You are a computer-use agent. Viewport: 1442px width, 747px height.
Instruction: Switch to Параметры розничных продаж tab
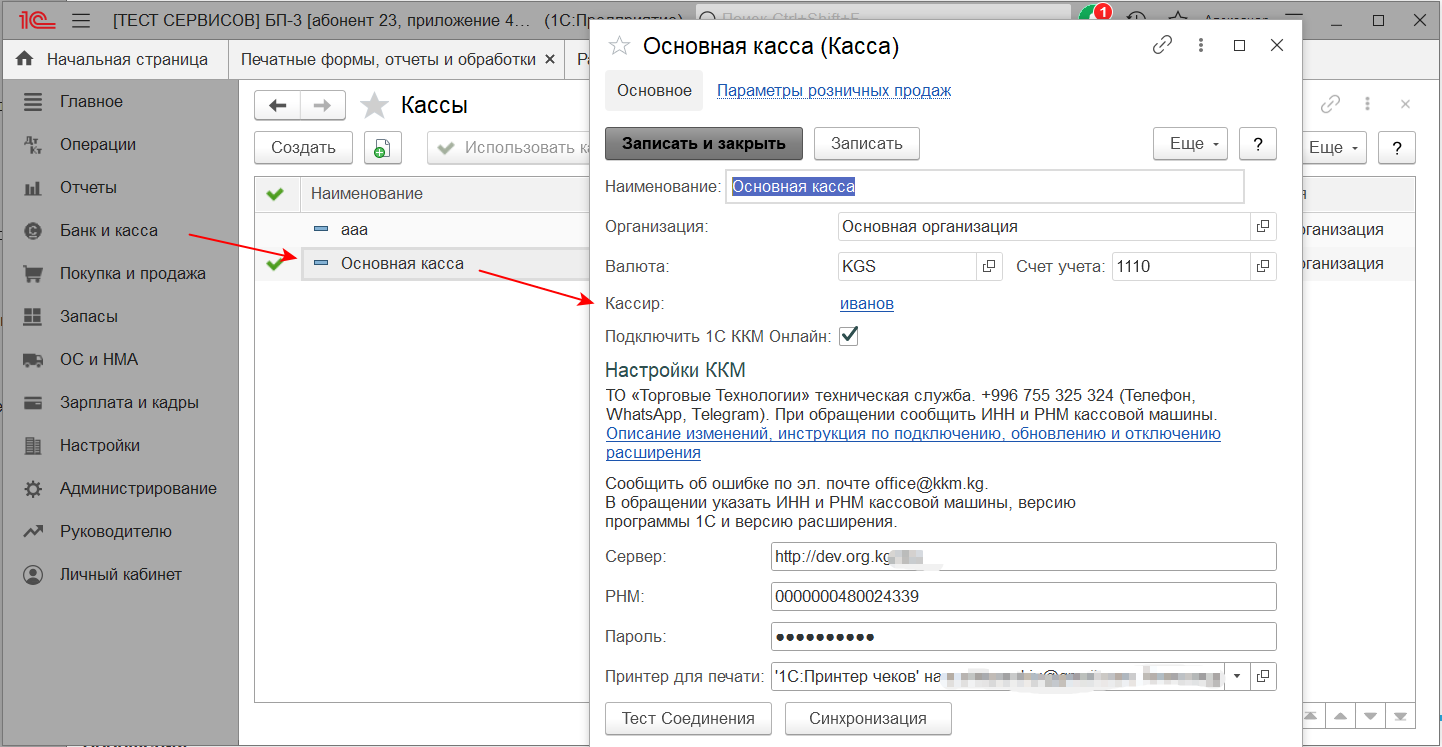click(x=833, y=90)
